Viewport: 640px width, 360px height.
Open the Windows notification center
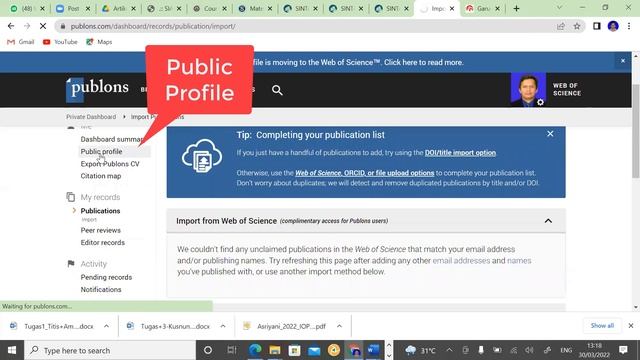[x=623, y=350]
